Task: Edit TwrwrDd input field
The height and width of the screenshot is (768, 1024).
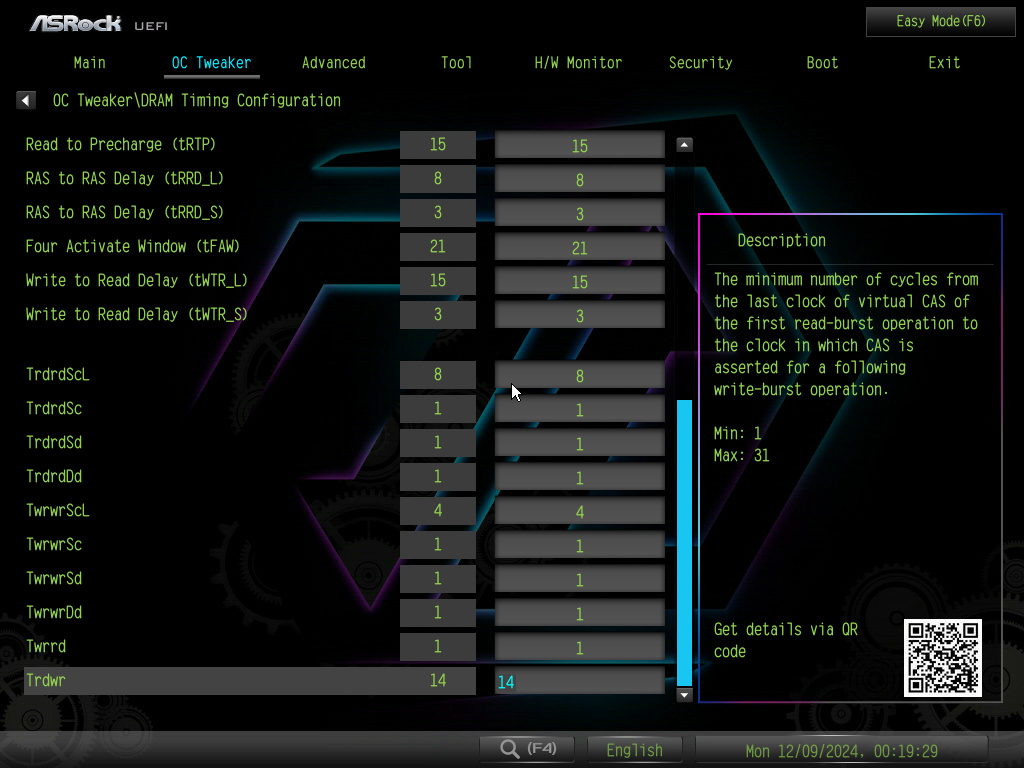Action: pos(579,613)
